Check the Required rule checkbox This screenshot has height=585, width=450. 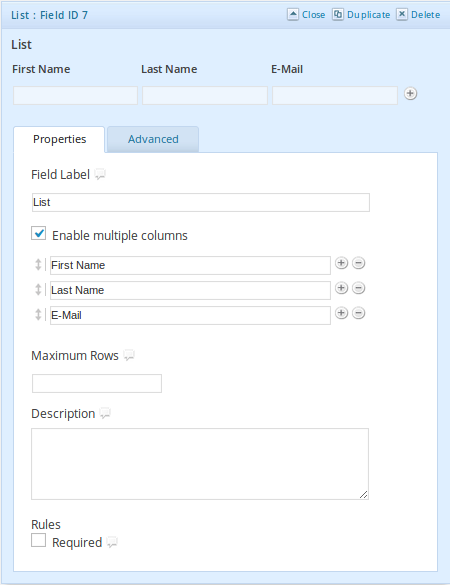(x=38, y=540)
